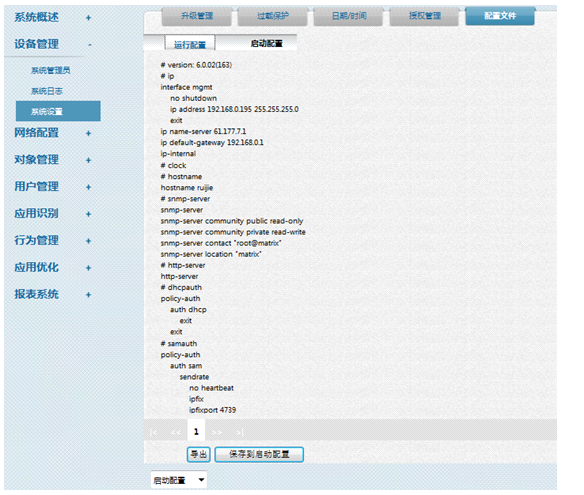Collapse the 设备管理 menu section
The height and width of the screenshot is (495, 584).
tap(90, 45)
